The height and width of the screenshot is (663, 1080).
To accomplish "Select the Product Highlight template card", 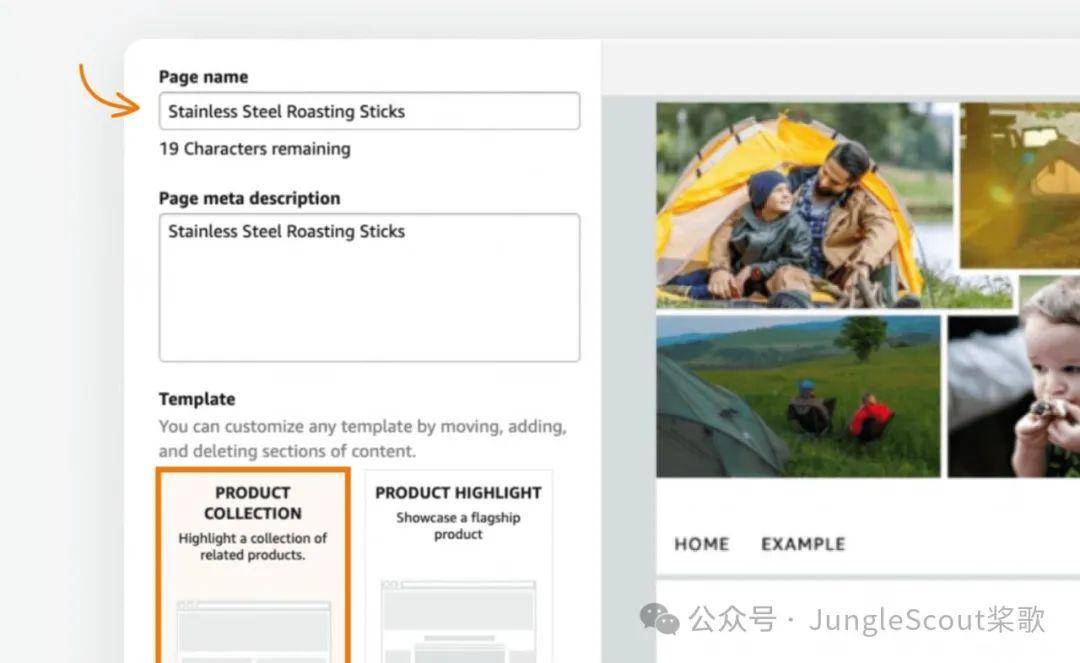I will coord(458,567).
